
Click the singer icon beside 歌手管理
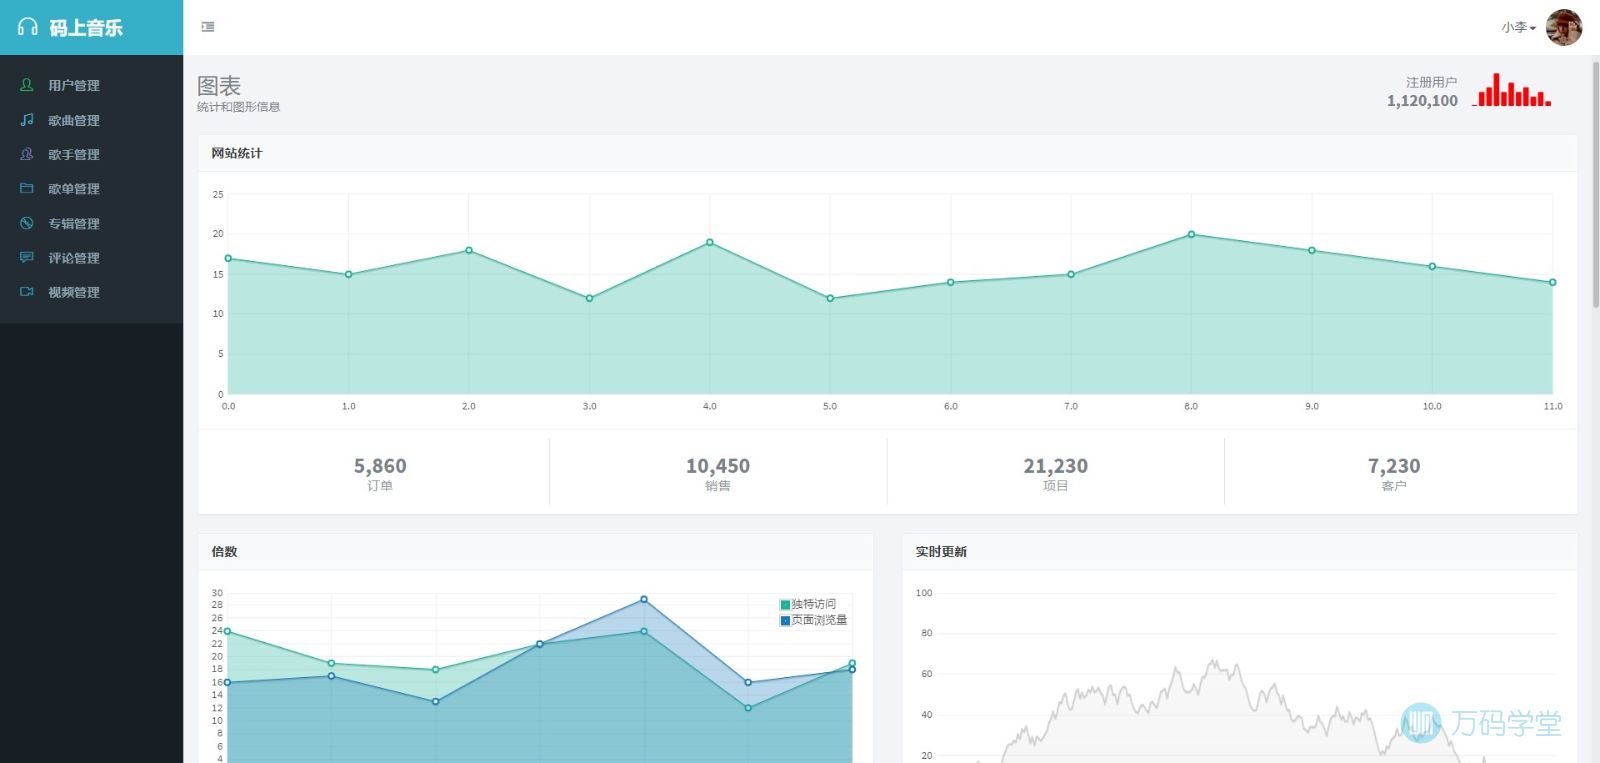[x=27, y=154]
